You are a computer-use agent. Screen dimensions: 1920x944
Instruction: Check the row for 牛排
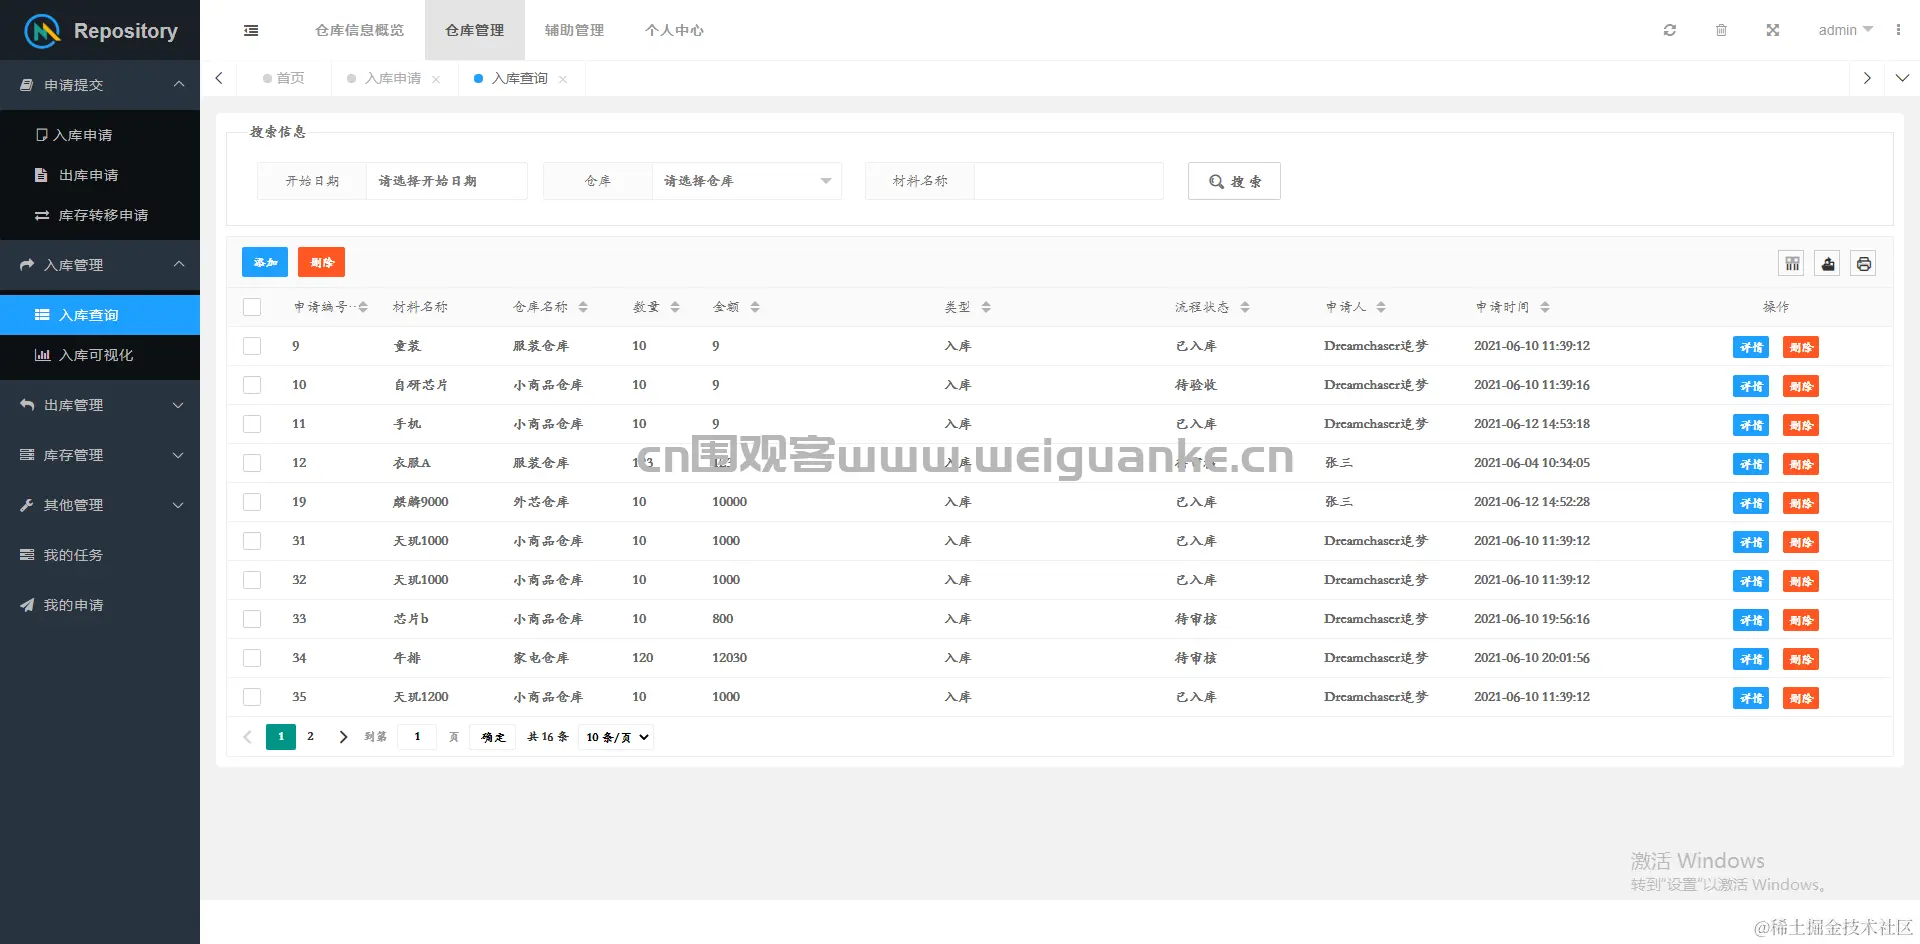[x=252, y=658]
